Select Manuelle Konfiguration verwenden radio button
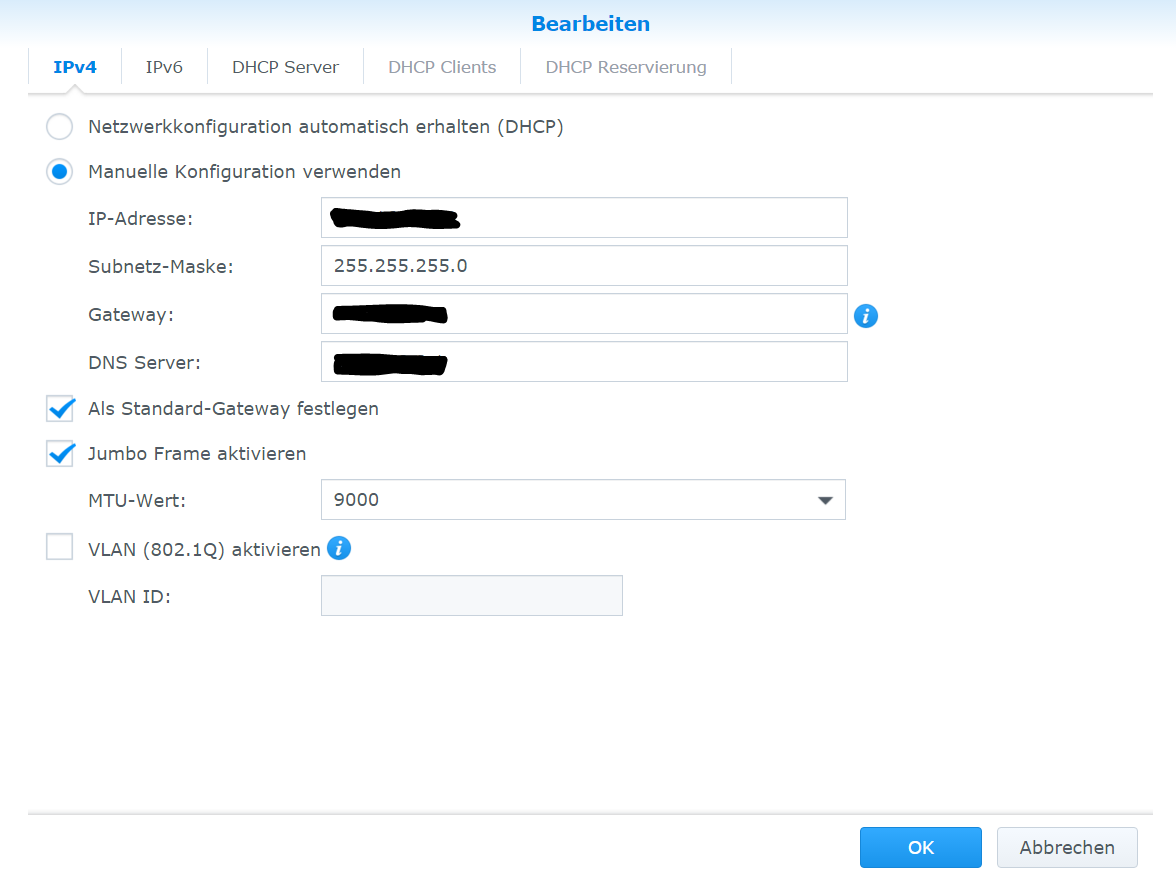This screenshot has height=880, width=1176. (60, 172)
